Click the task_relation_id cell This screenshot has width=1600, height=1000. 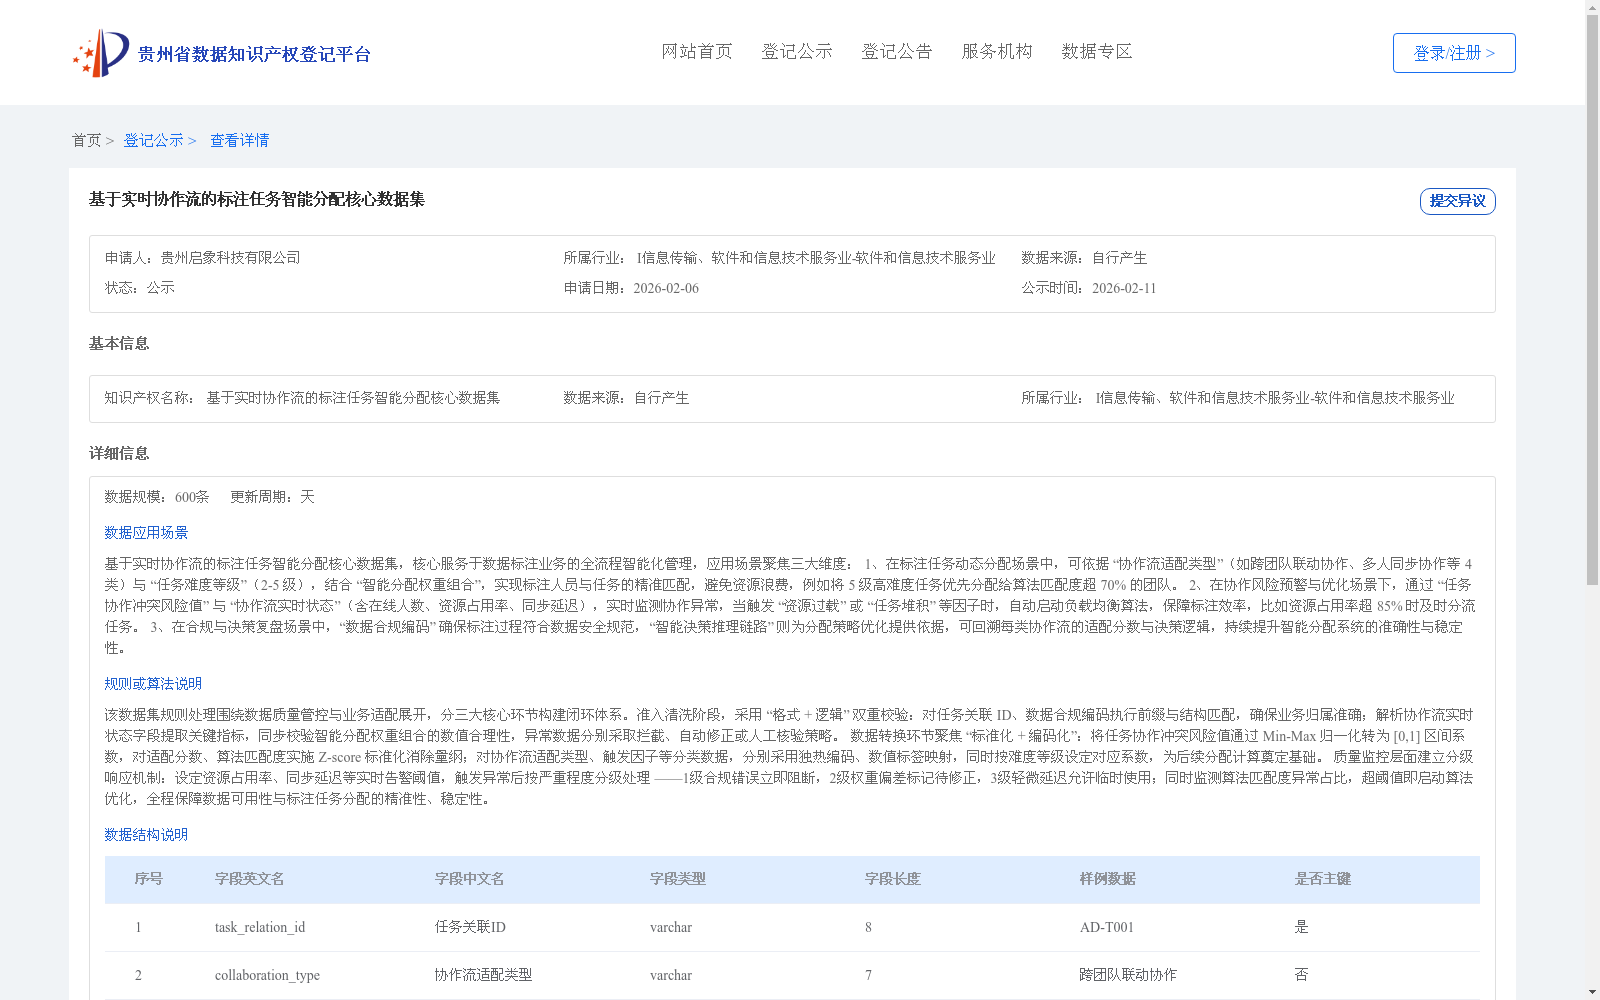pos(260,927)
